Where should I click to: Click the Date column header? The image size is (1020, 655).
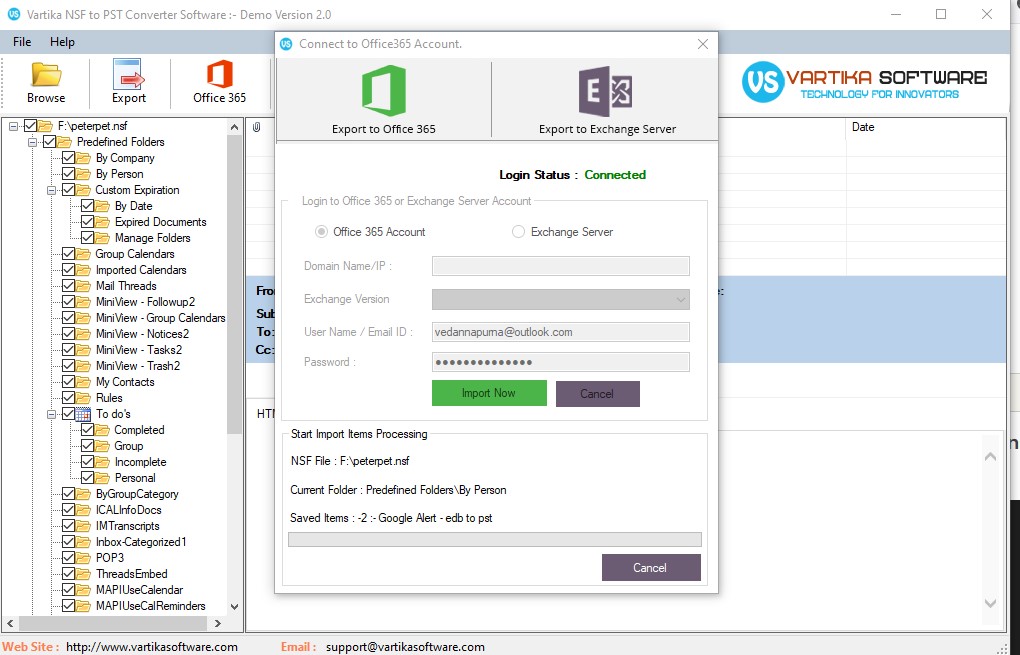point(863,127)
